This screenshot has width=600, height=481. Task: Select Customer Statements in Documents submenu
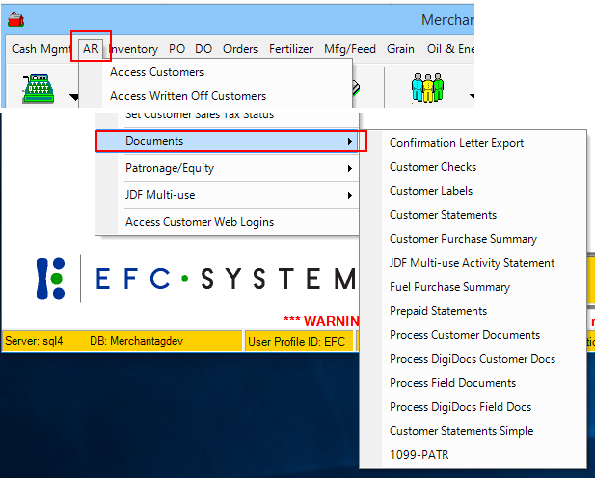coord(443,215)
